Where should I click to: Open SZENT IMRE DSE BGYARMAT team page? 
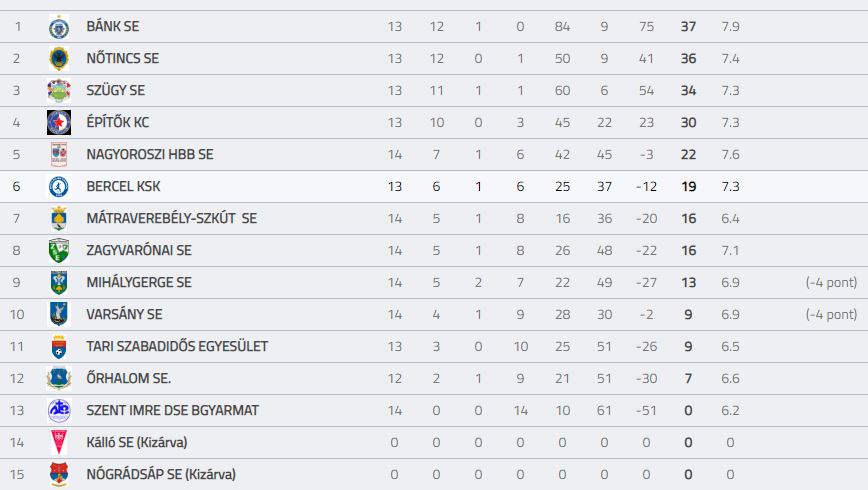tap(173, 410)
